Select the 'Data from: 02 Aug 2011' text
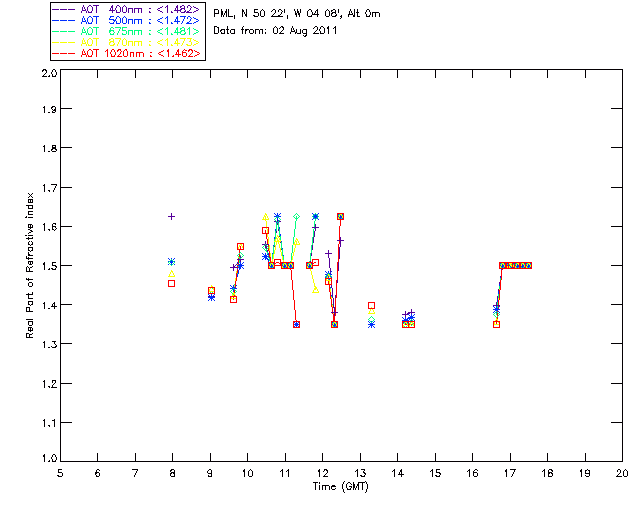 (x=275, y=31)
